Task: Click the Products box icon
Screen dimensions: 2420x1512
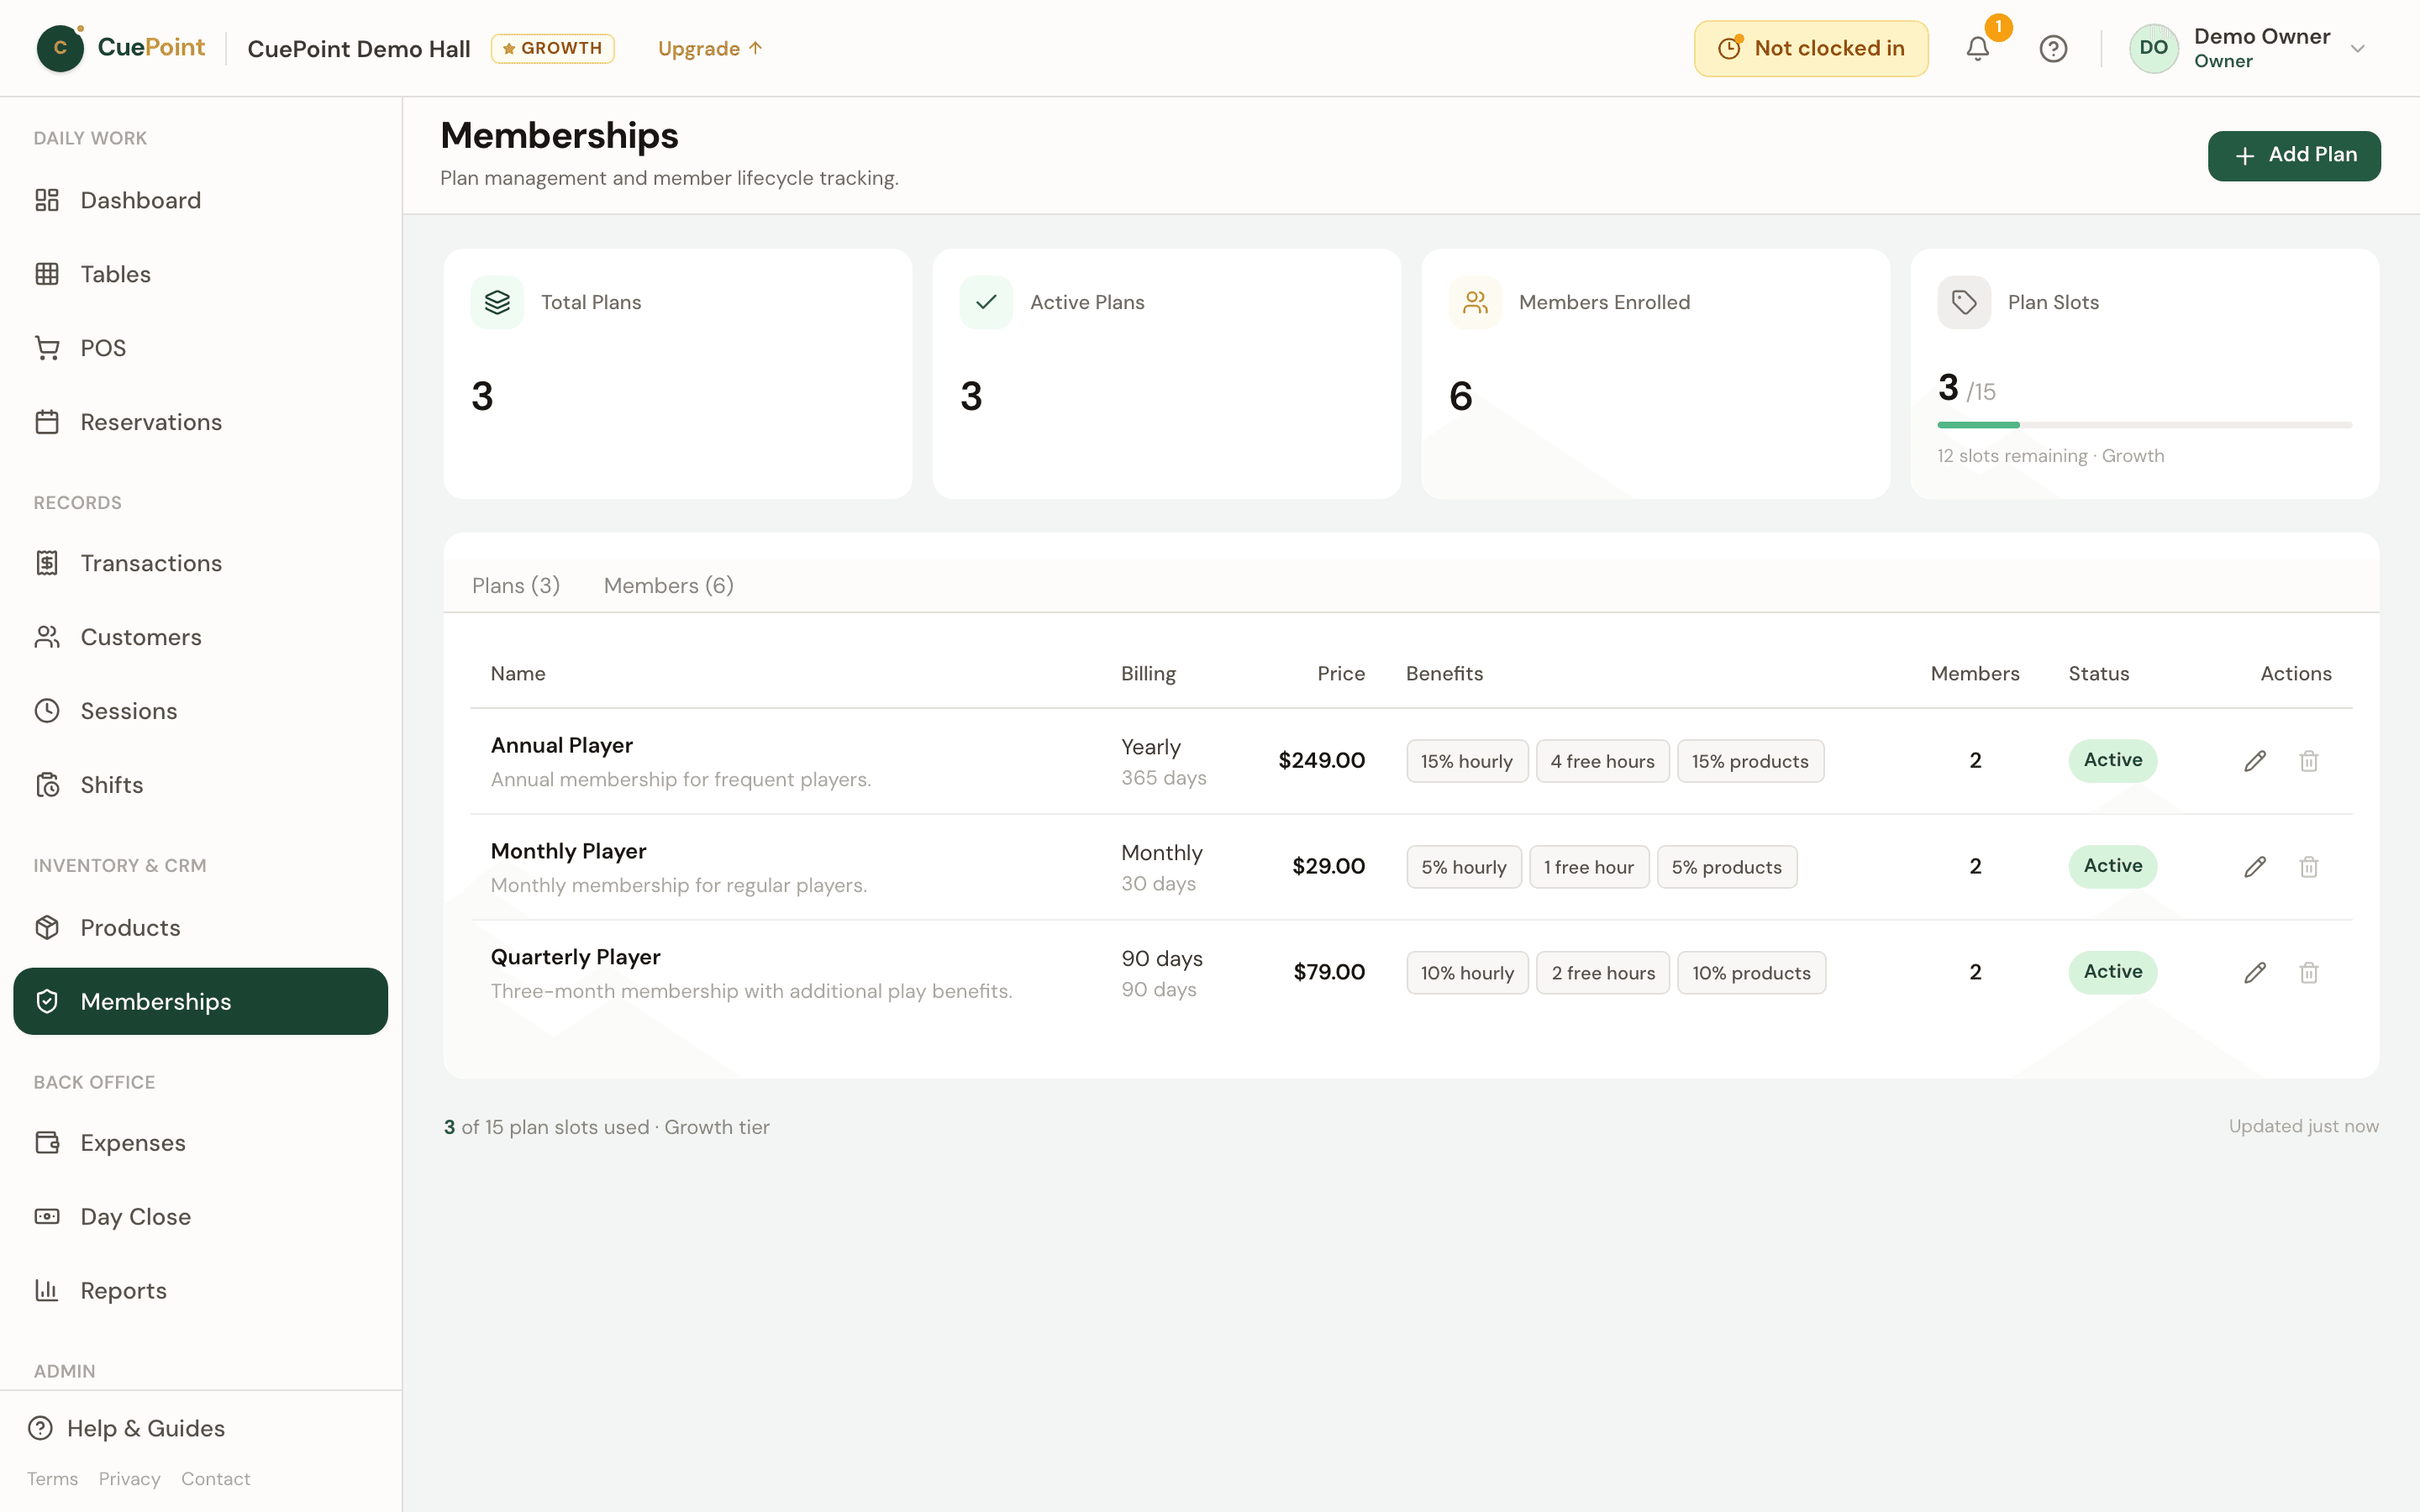Action: [47, 927]
